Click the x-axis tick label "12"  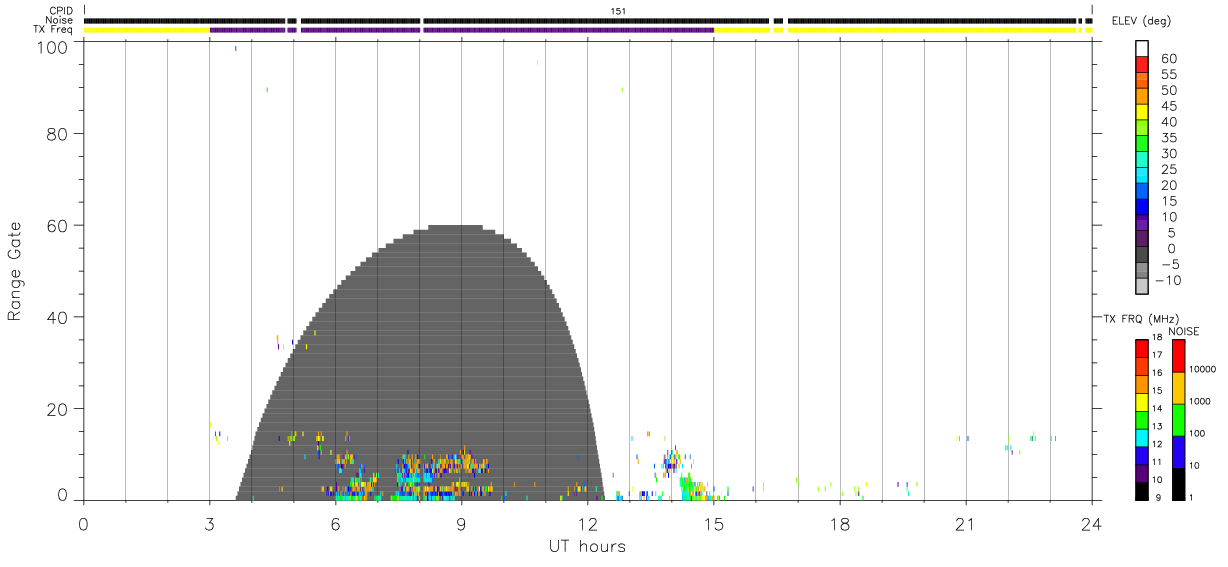coord(587,524)
